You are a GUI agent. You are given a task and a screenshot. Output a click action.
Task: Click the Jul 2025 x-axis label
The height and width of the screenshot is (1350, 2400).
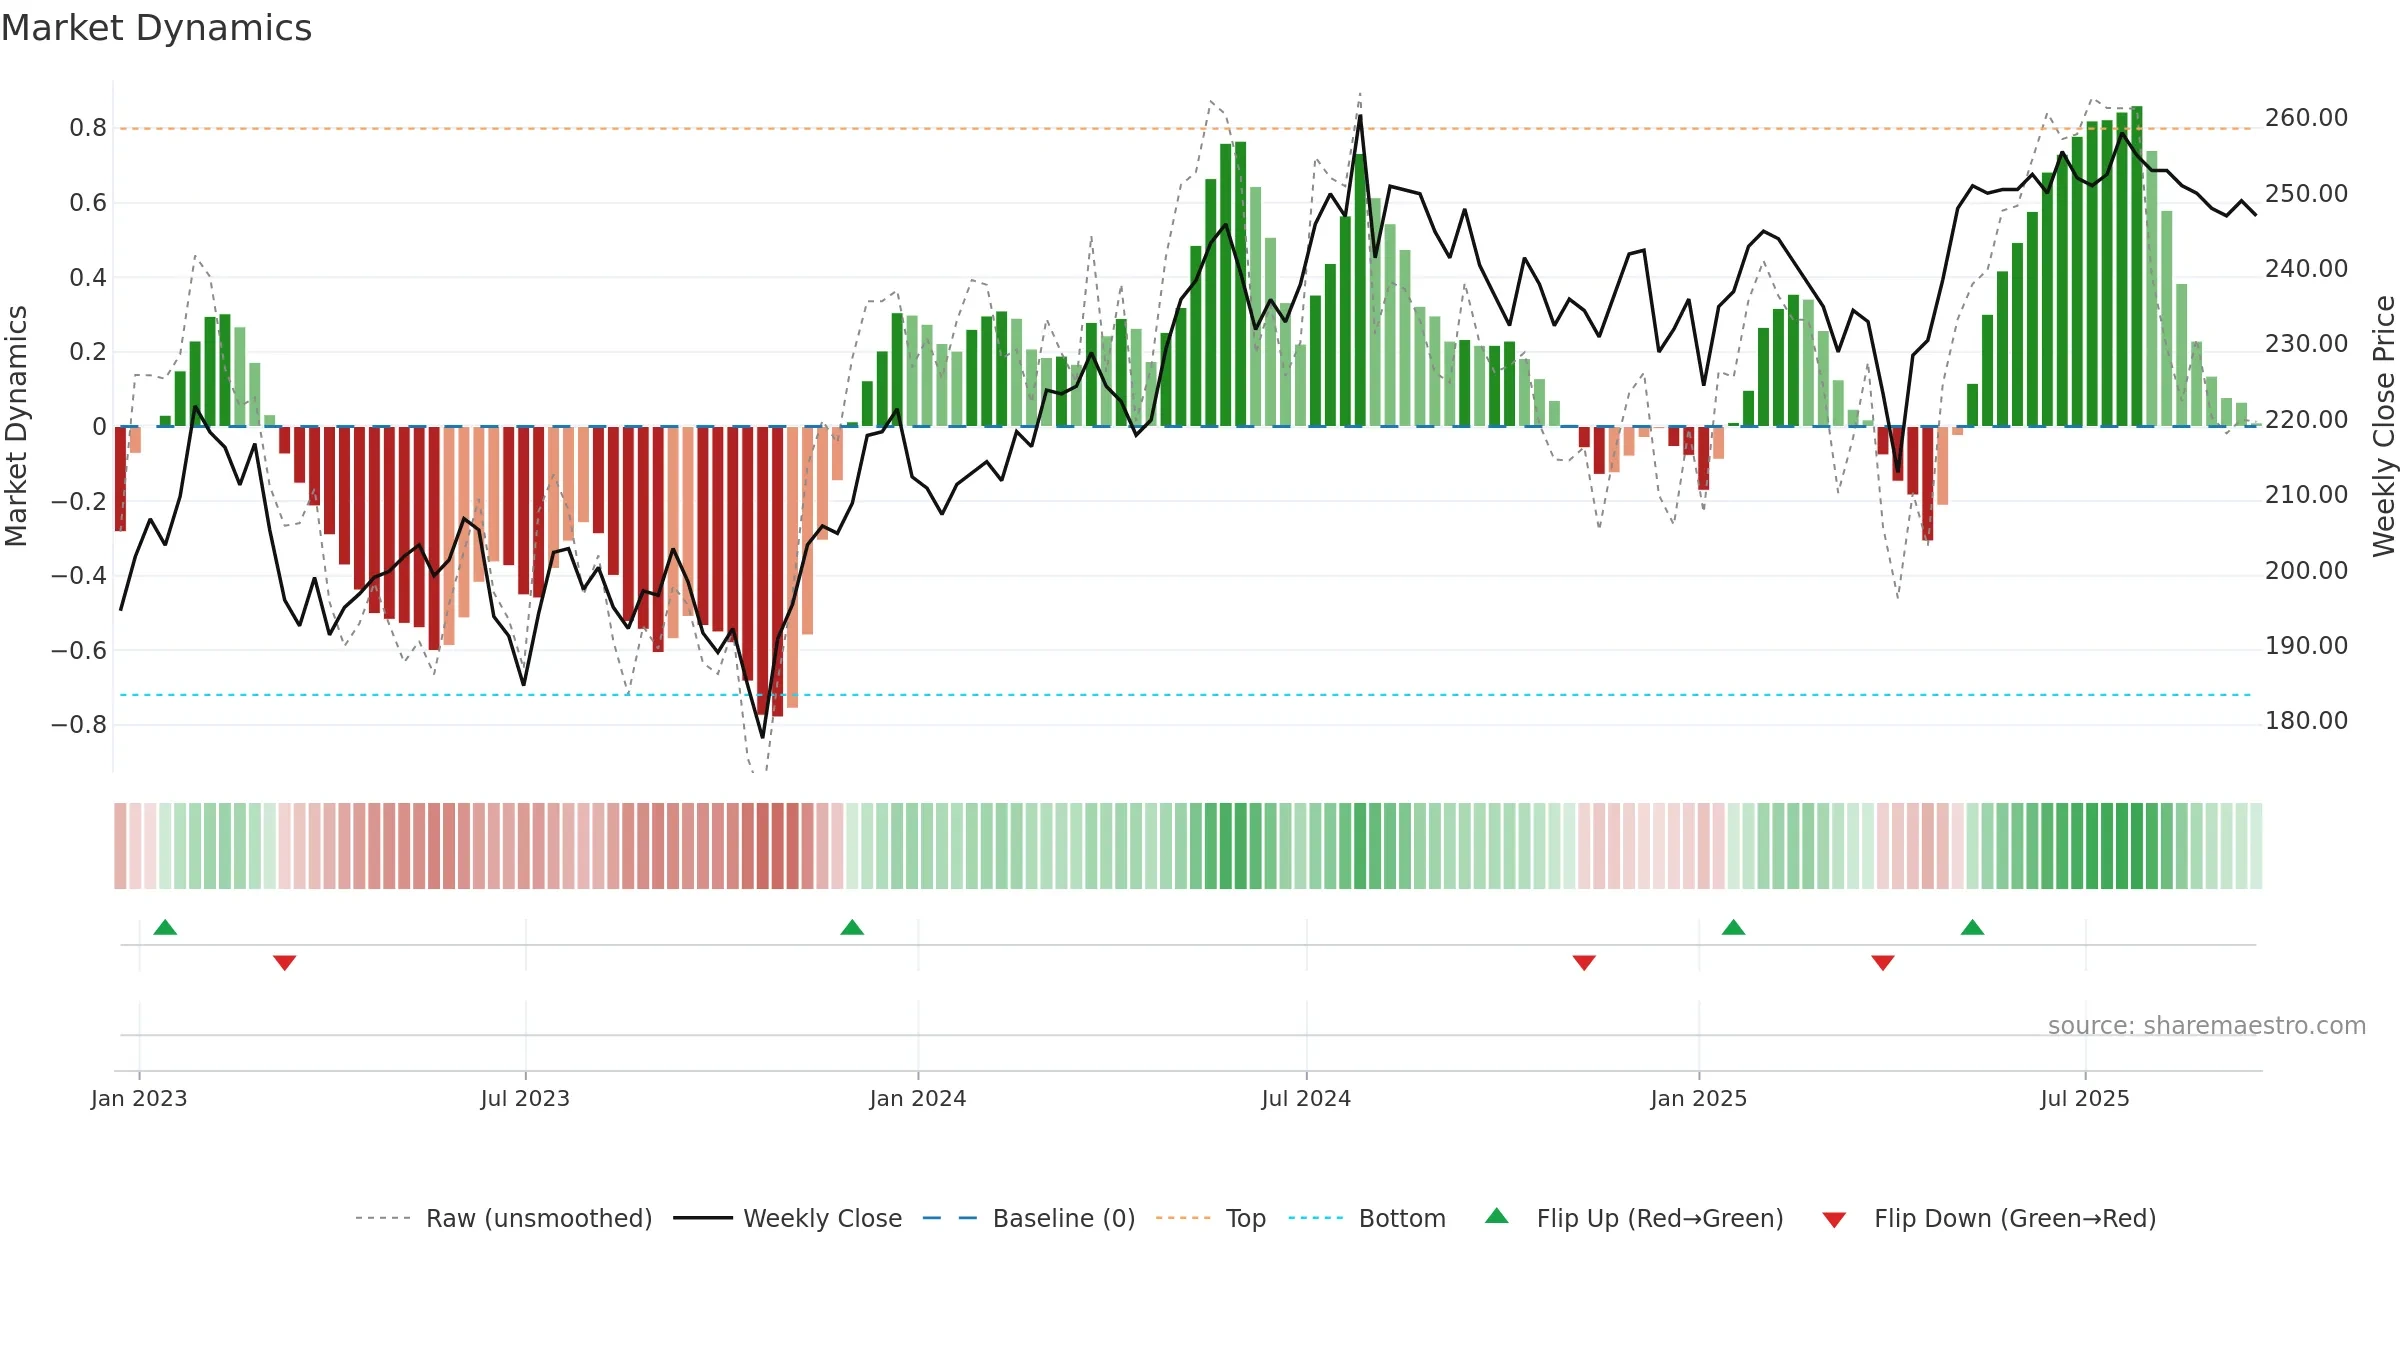[2085, 1098]
